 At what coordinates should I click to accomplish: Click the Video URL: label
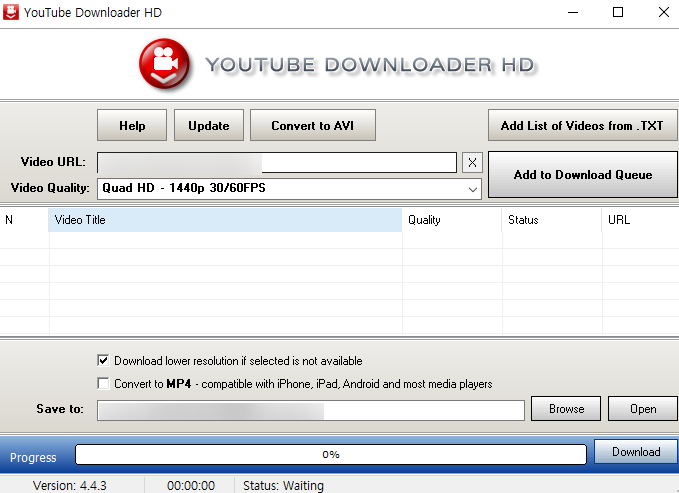tap(53, 162)
